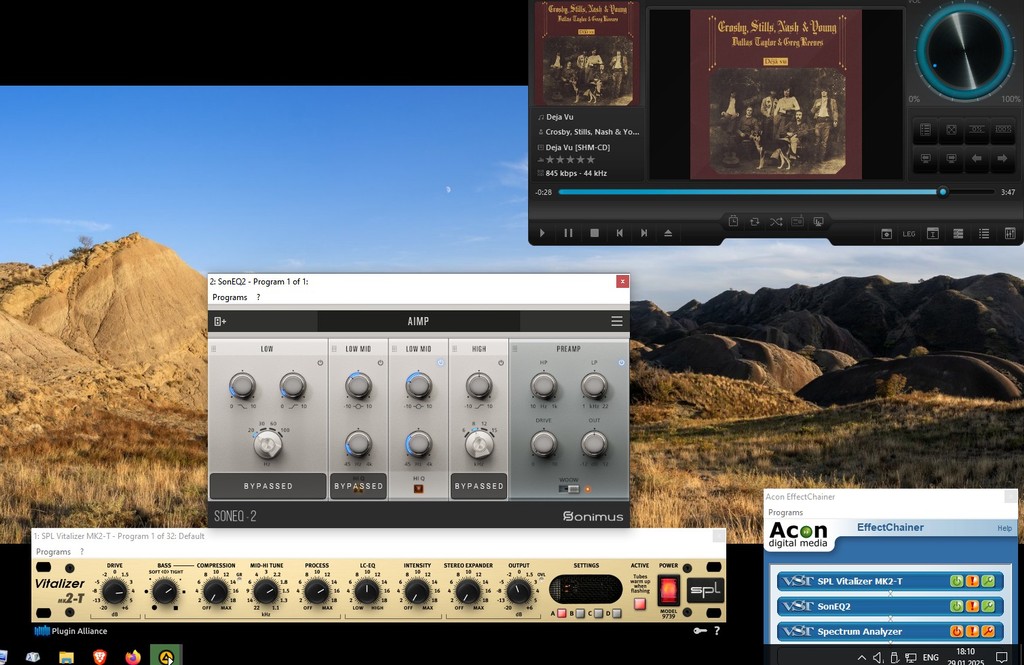Open the Programs menu in the SonEQ2 window
The image size is (1024, 665).
[x=230, y=297]
